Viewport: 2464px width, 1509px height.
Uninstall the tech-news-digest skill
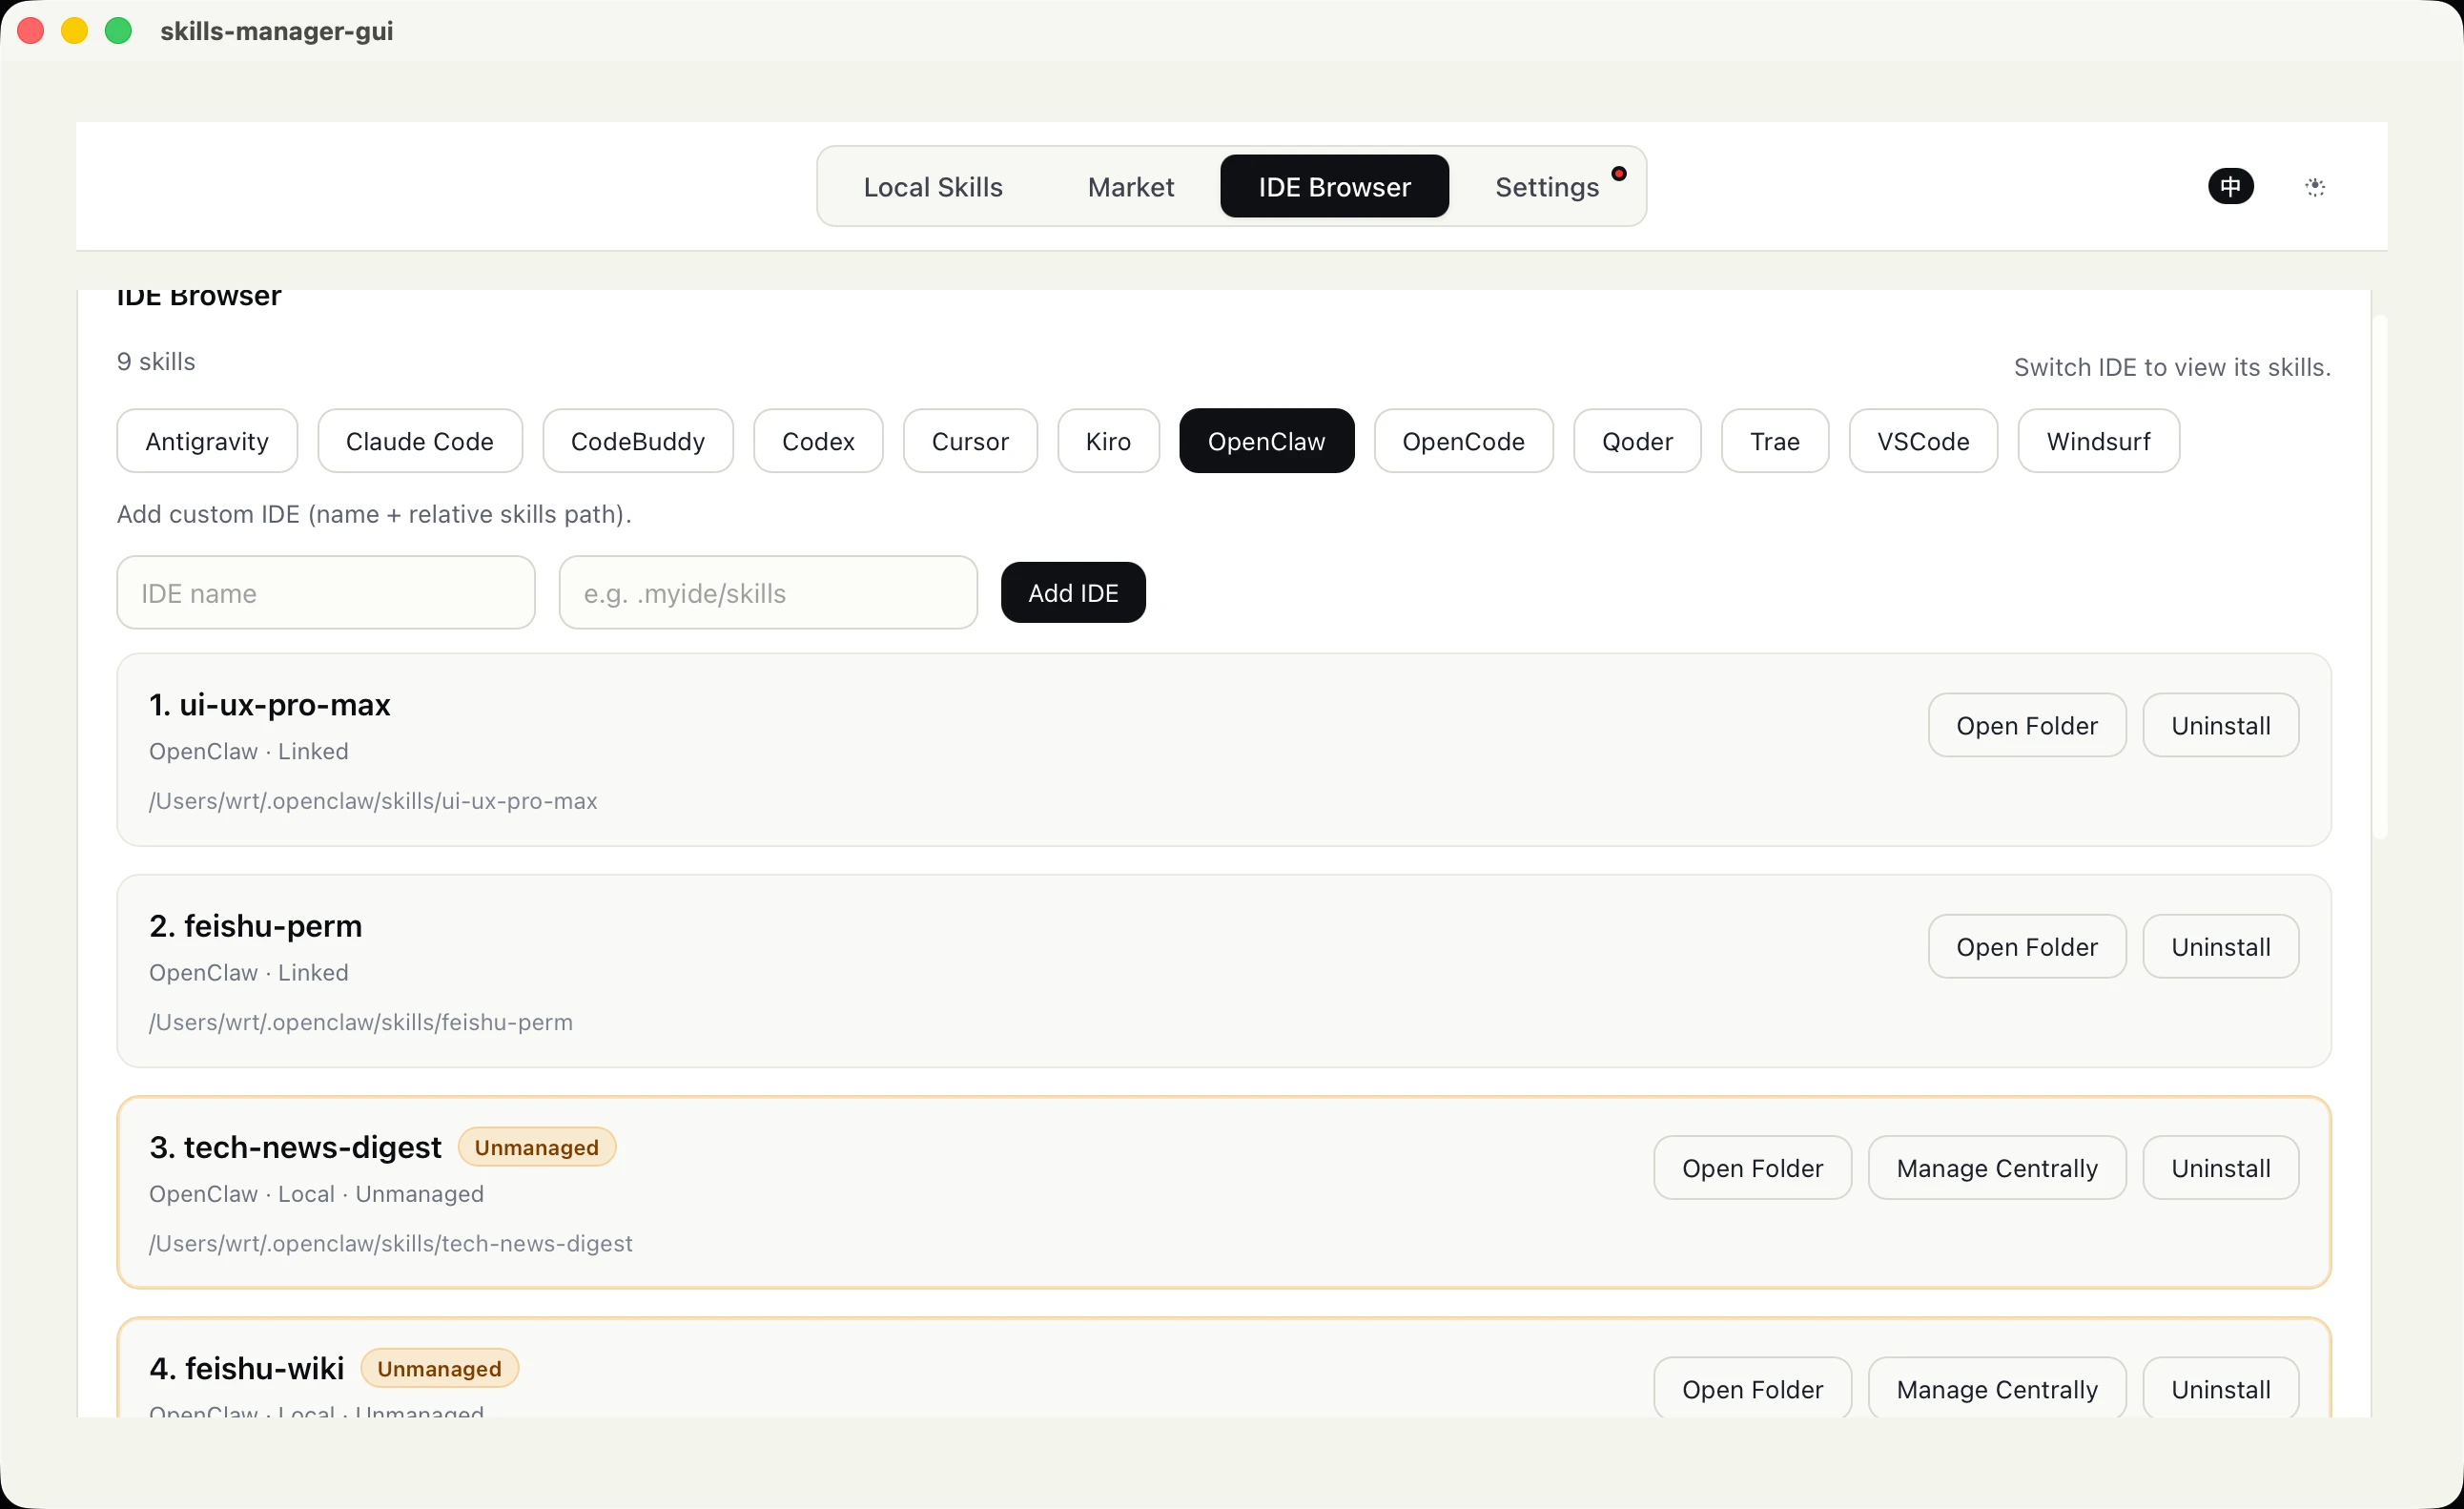click(x=2221, y=1168)
